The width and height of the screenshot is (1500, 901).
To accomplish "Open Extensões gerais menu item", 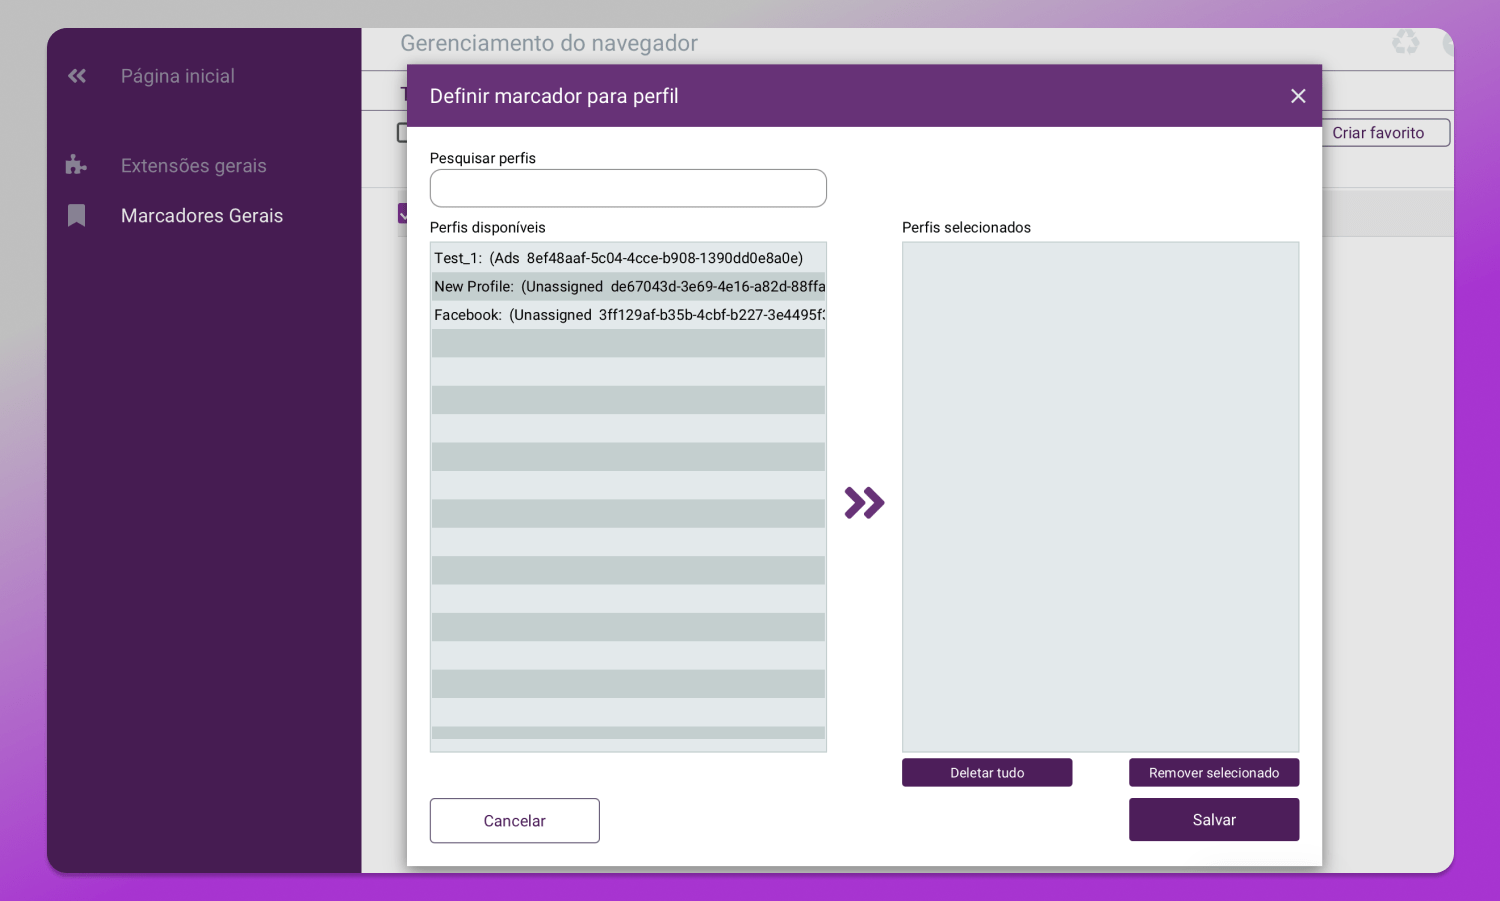I will point(194,166).
